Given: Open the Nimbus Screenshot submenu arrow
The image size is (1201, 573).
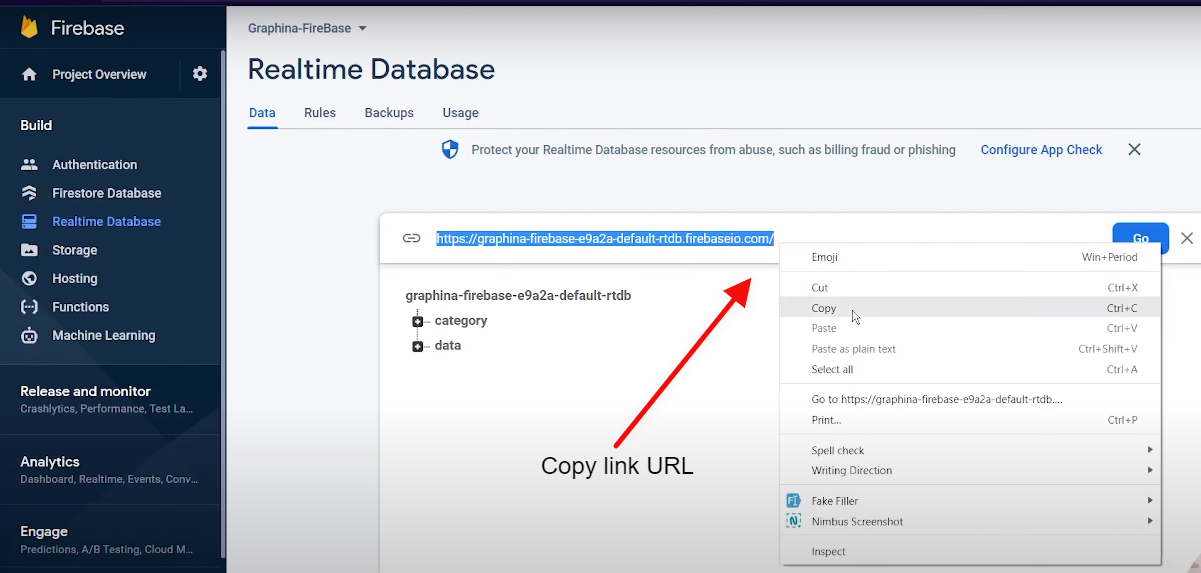Looking at the screenshot, I should click(1150, 521).
